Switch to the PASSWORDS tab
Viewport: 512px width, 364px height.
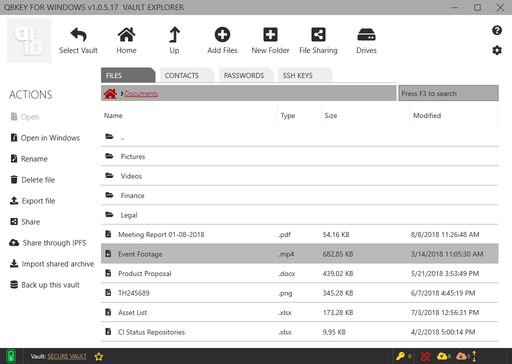(x=246, y=75)
